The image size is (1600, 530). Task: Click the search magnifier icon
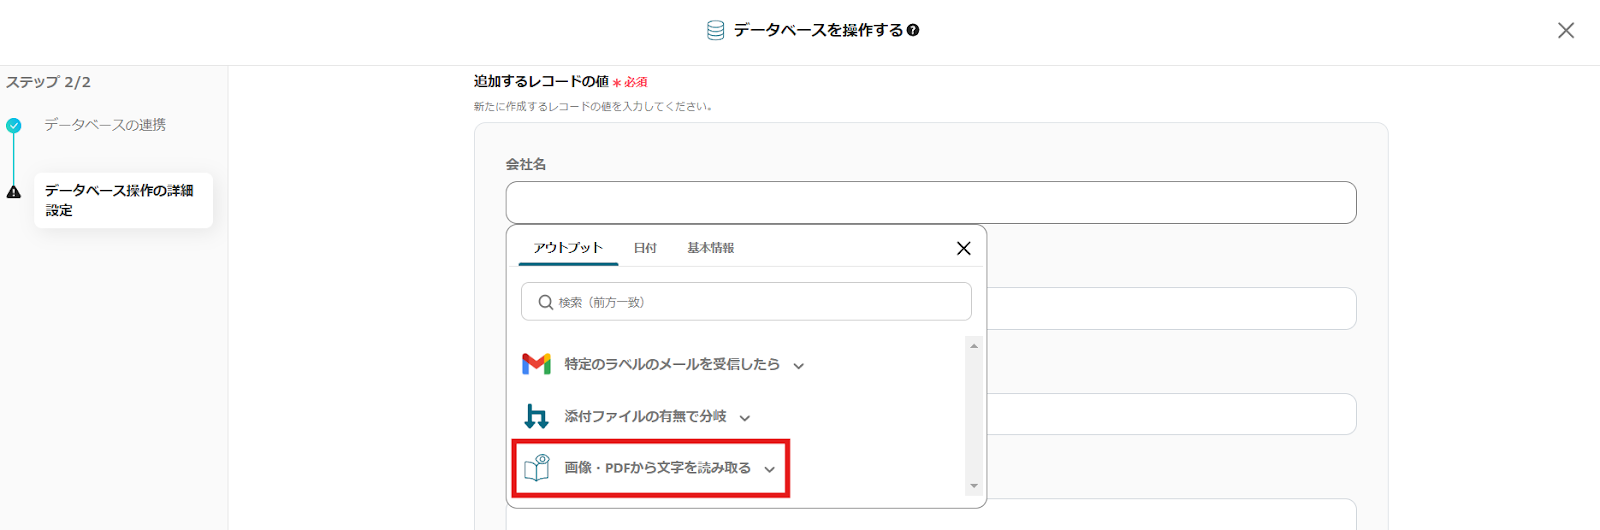coord(545,302)
